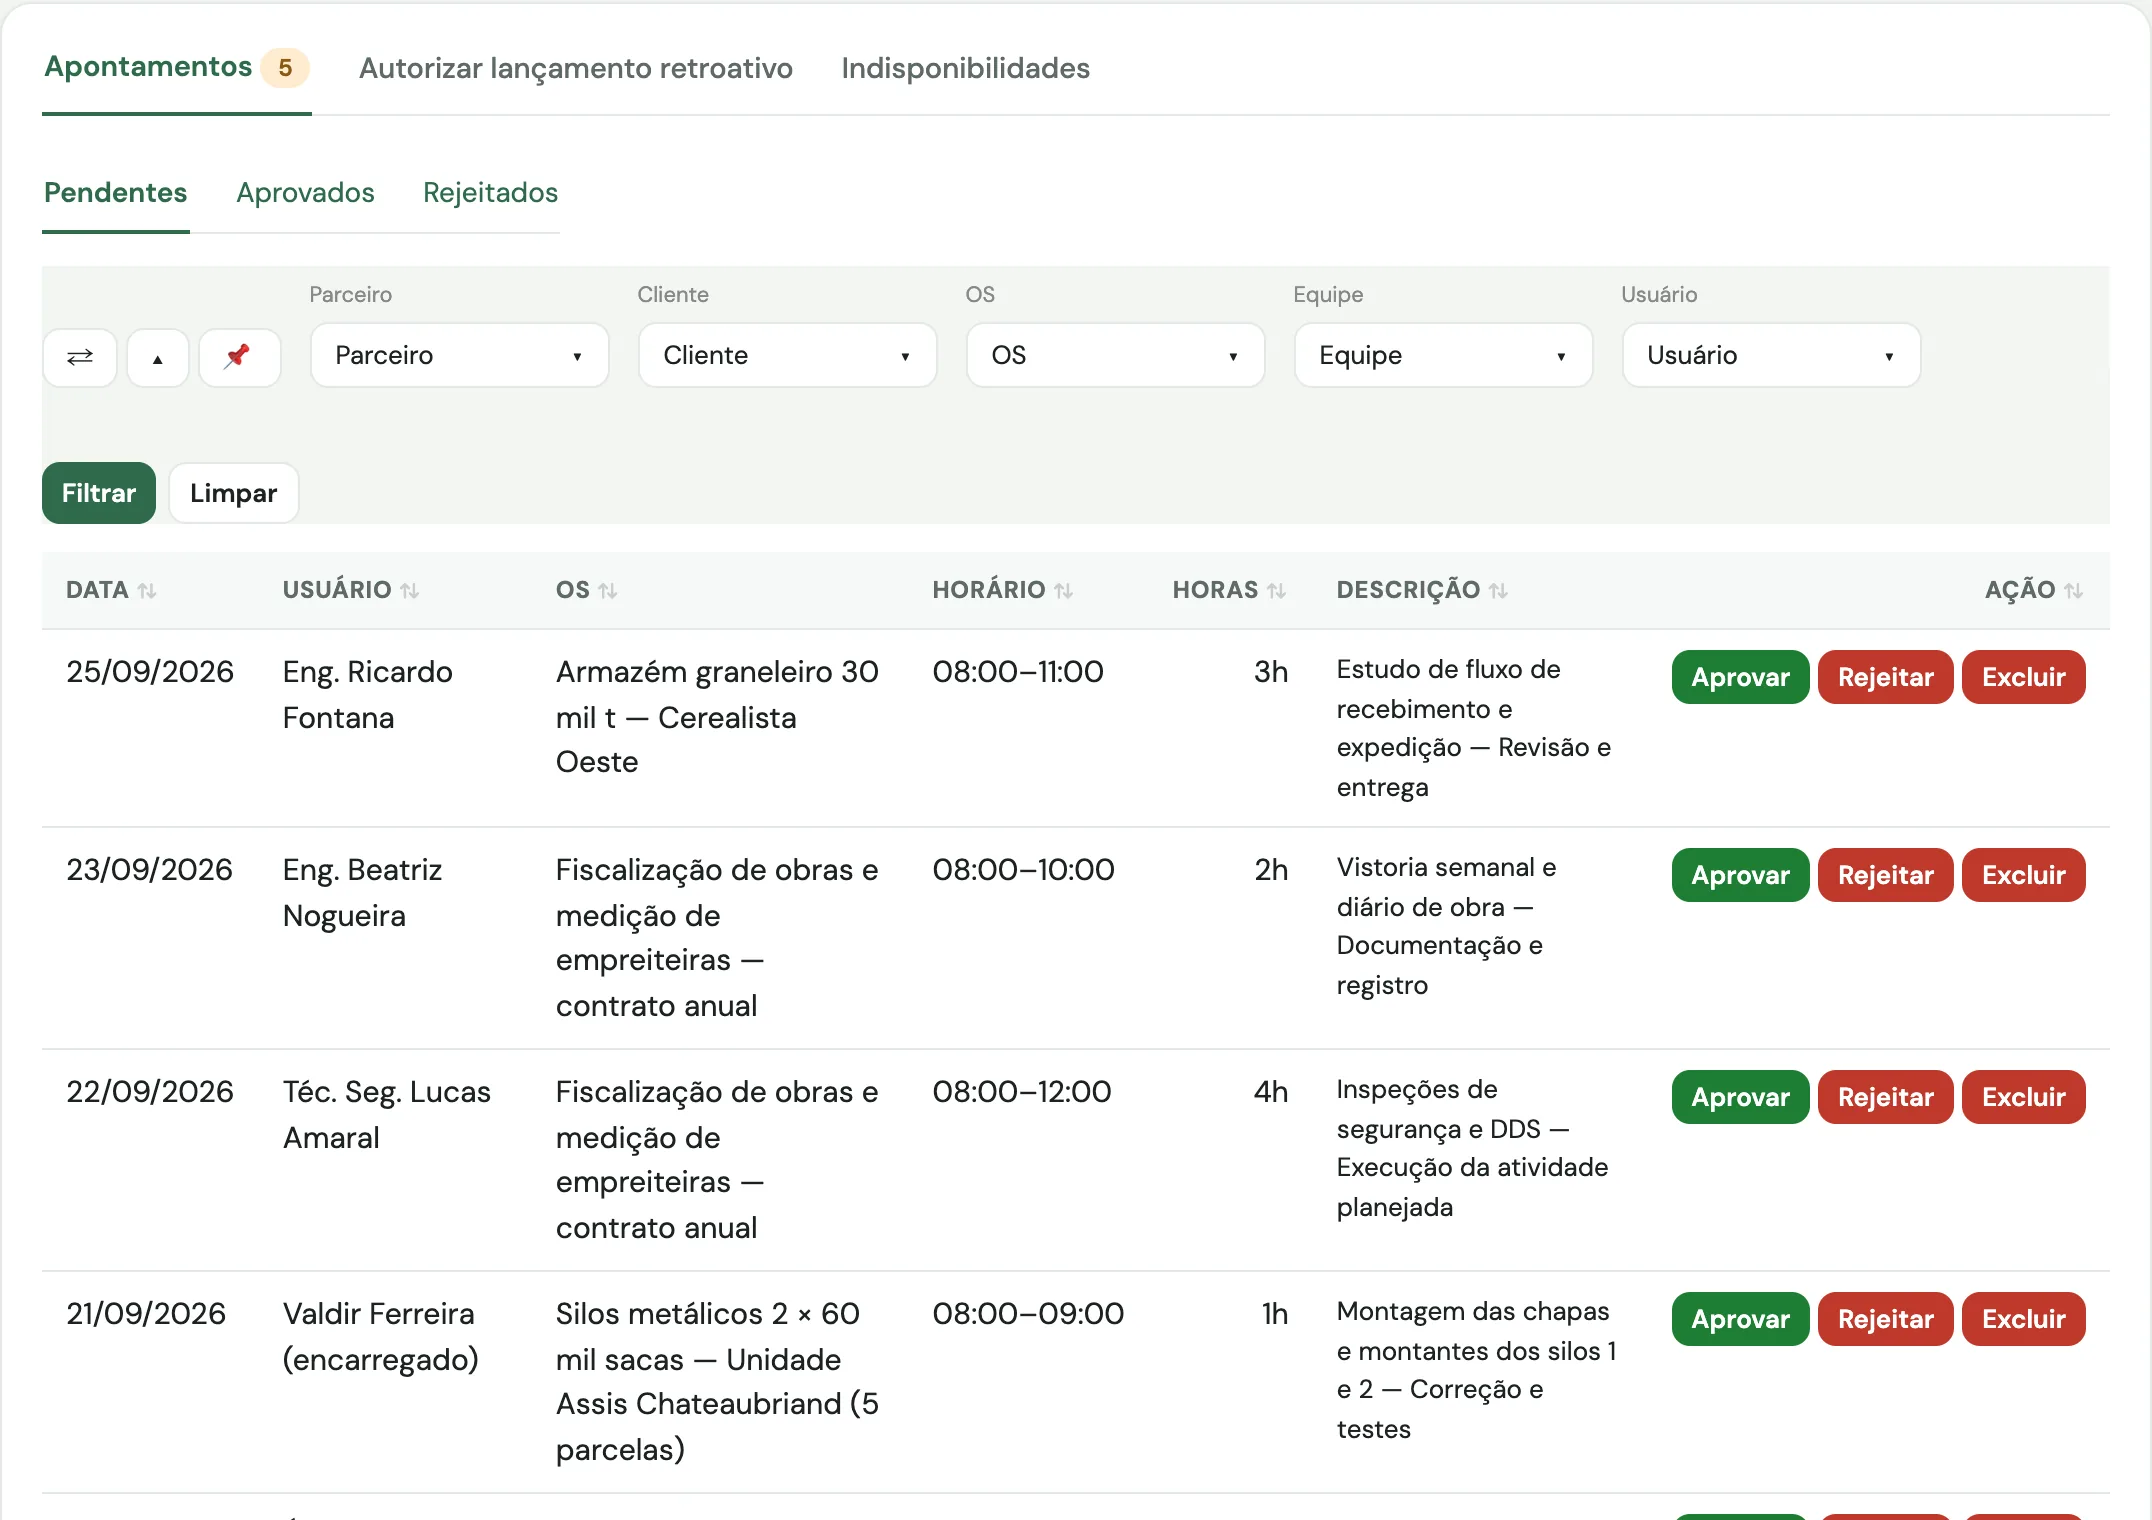Image resolution: width=2152 pixels, height=1520 pixels.
Task: Select the Pendentes sub-tab
Action: click(x=116, y=192)
